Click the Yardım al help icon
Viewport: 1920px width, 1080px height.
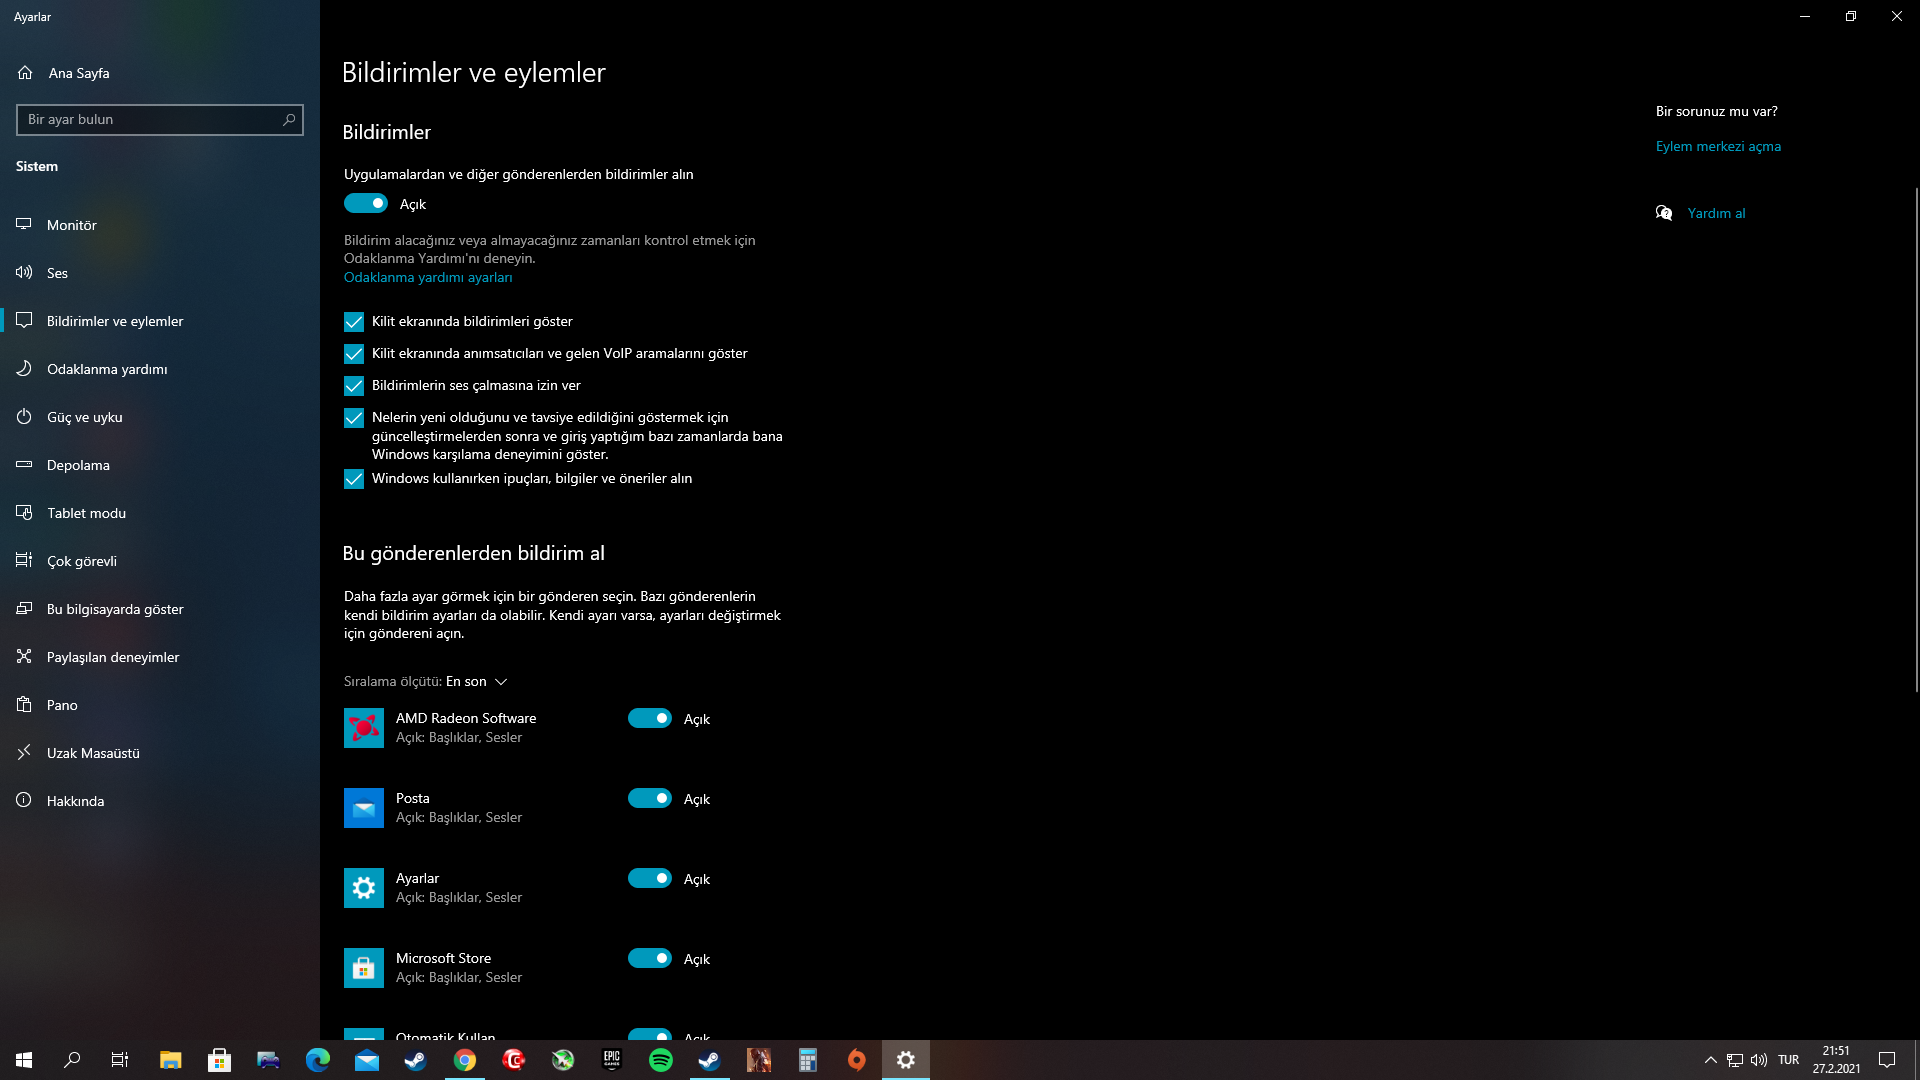(1664, 213)
